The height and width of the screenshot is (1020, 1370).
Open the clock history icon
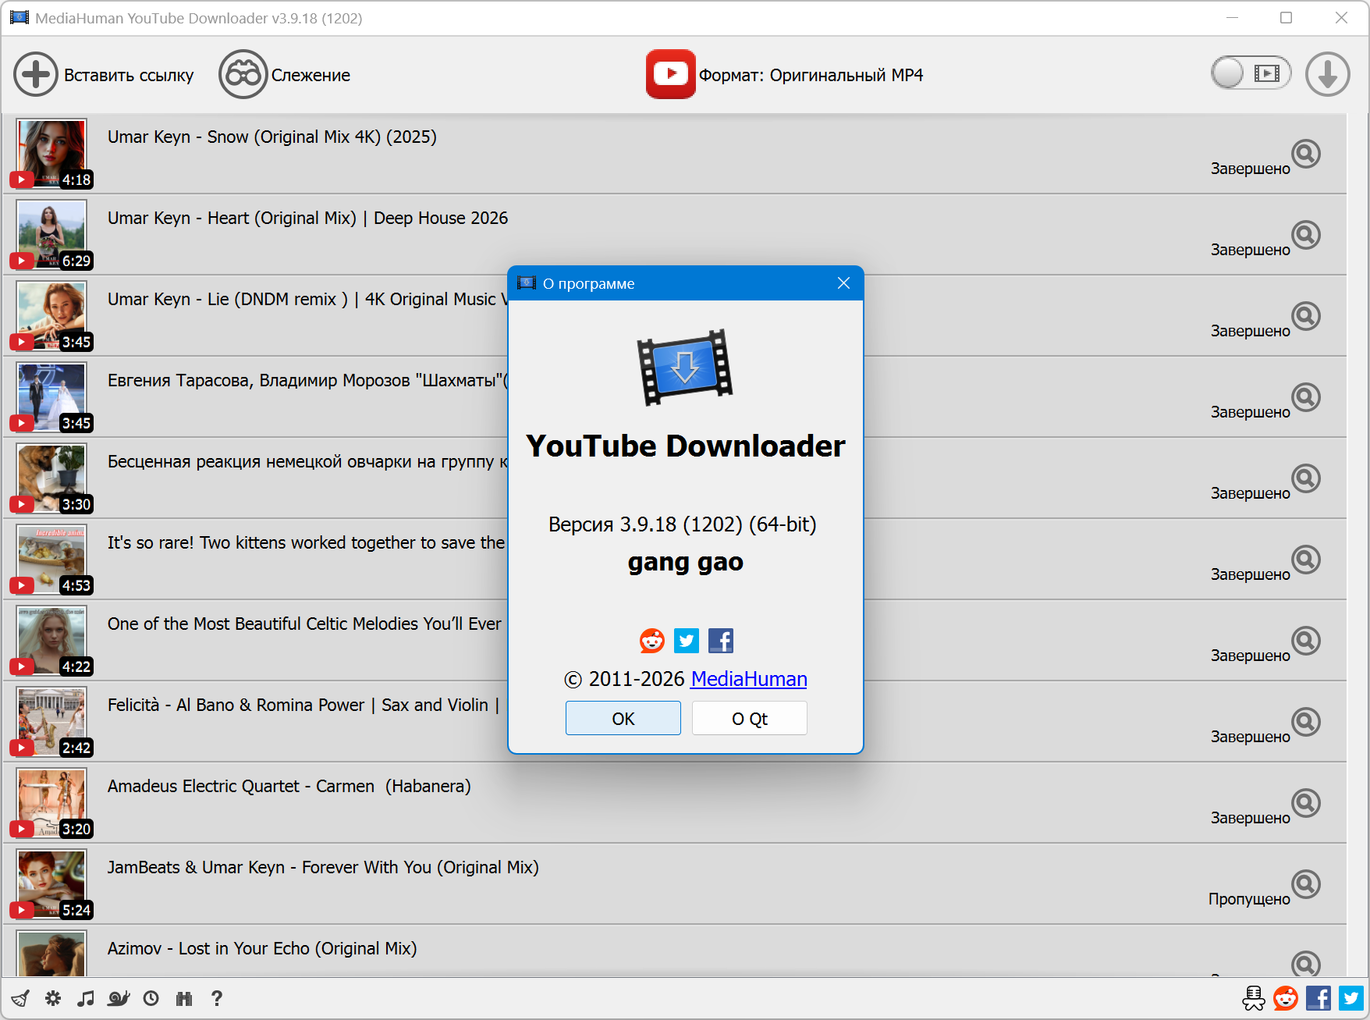pos(151,998)
